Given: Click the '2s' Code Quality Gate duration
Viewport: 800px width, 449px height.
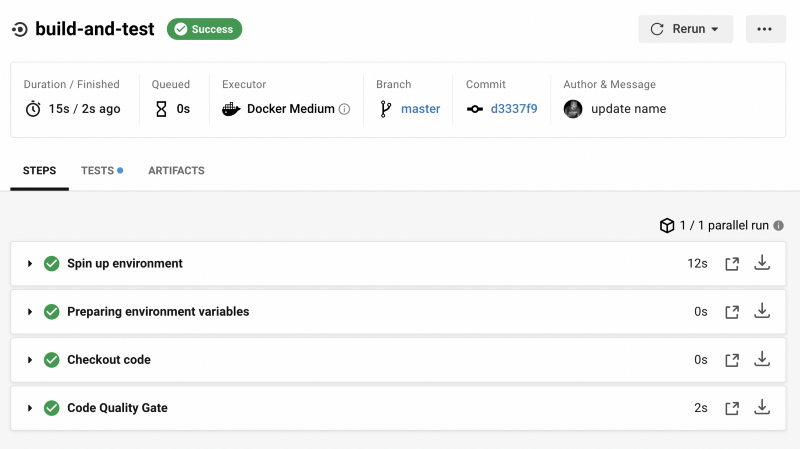Looking at the screenshot, I should coord(701,408).
